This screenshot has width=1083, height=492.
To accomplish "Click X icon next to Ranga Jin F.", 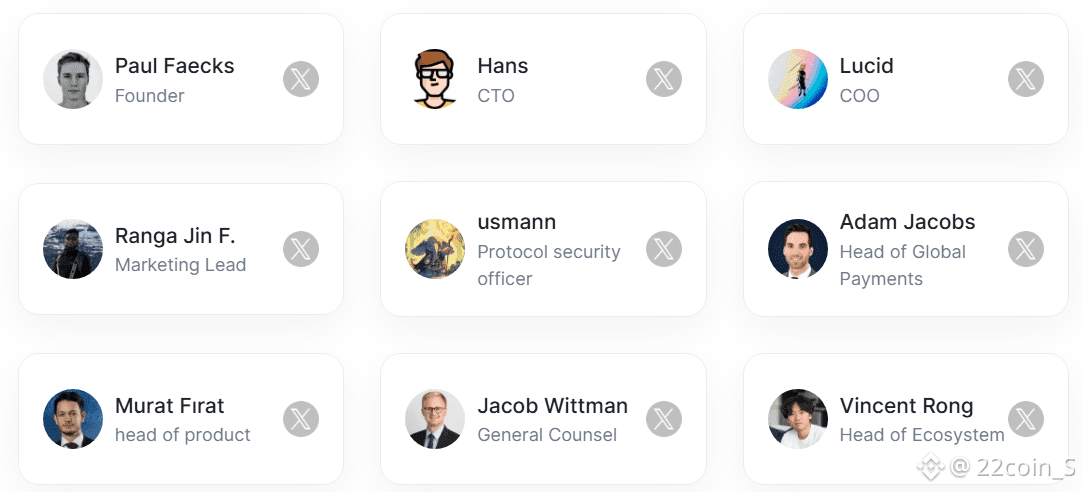I will (301, 249).
